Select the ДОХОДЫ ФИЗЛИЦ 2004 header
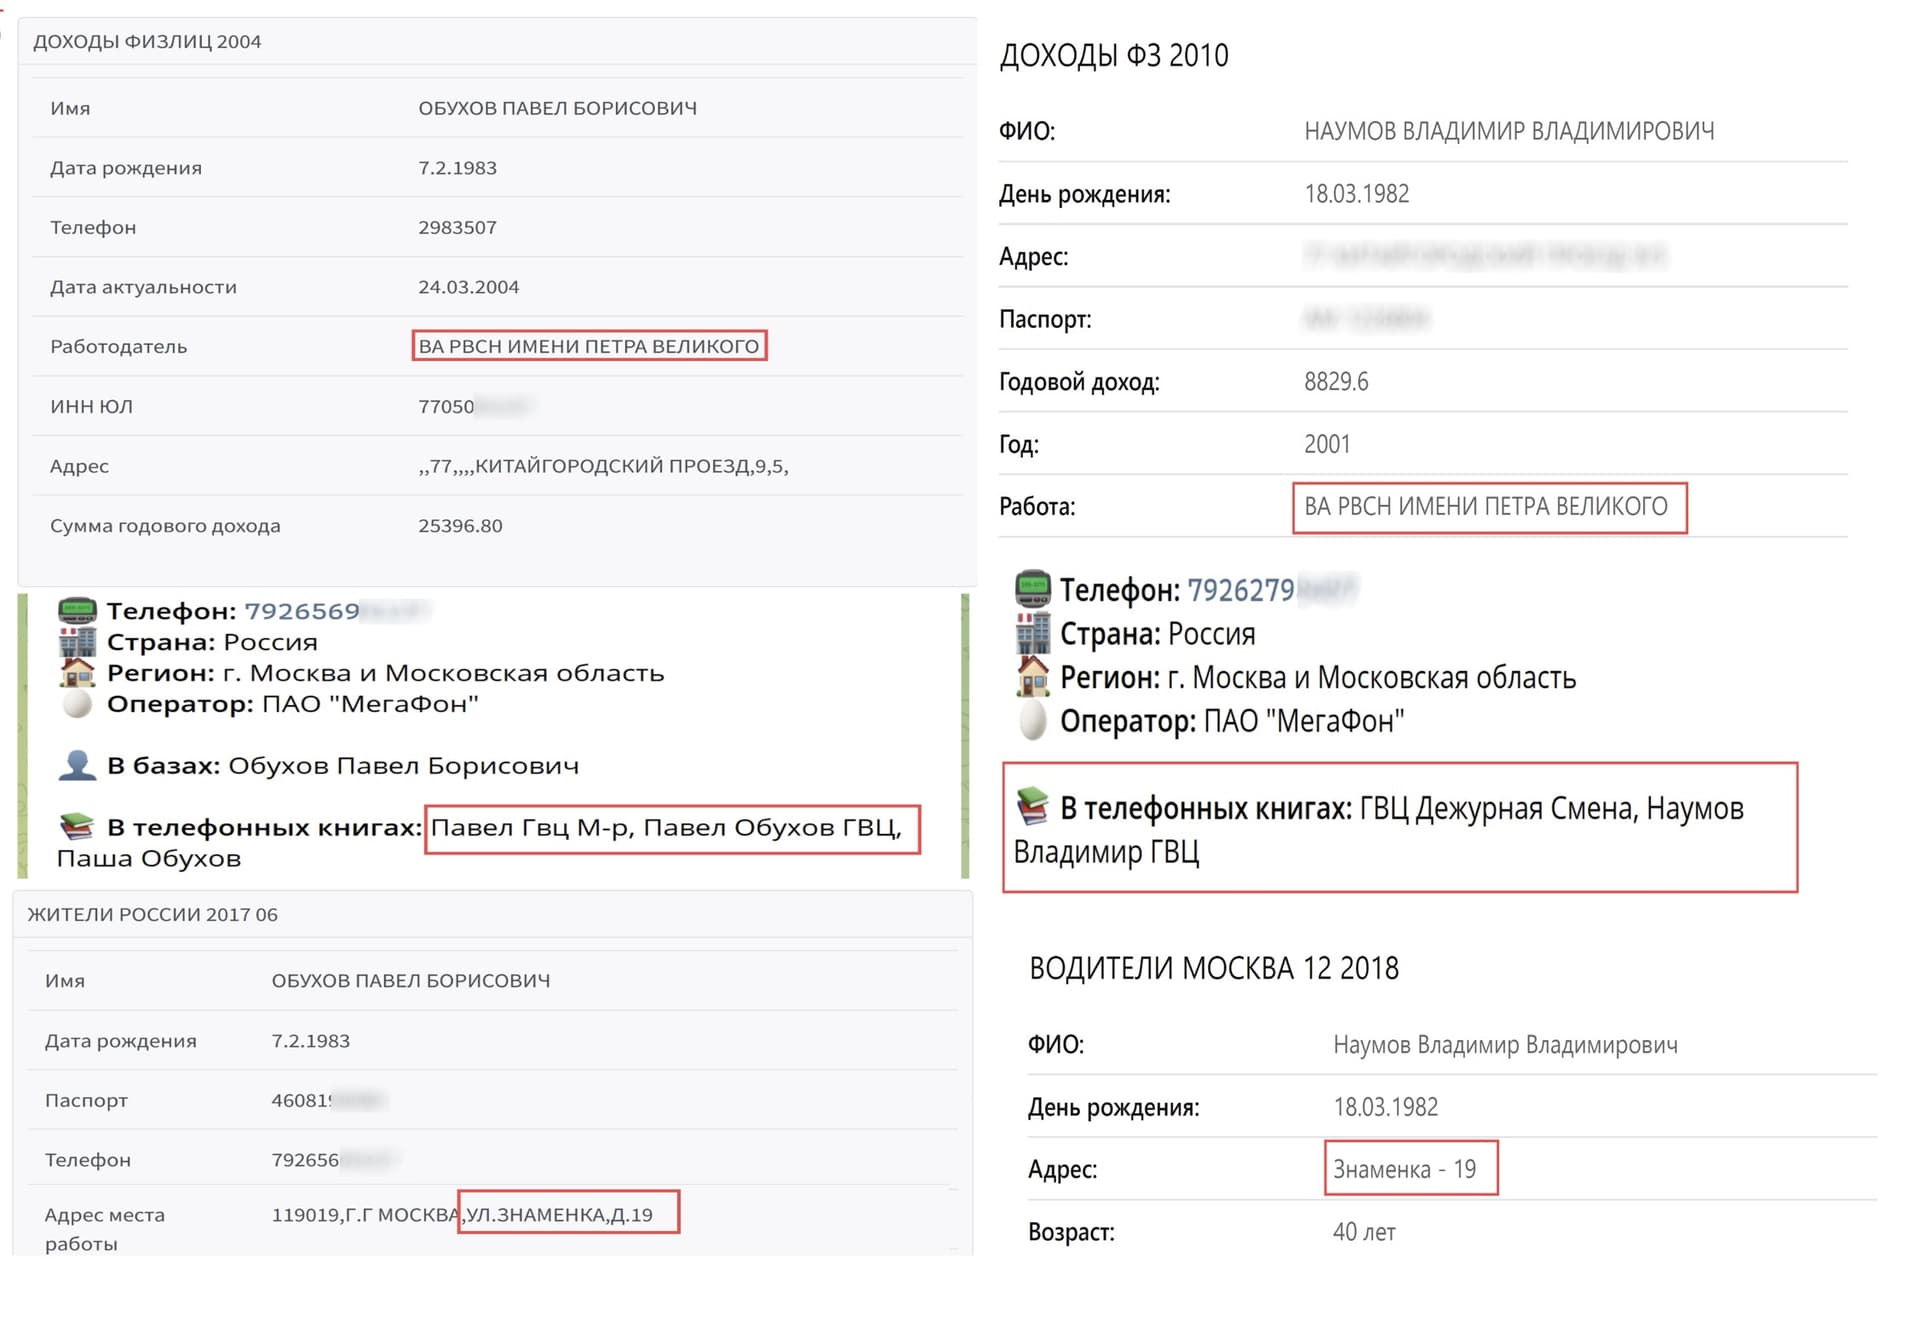This screenshot has width=1920, height=1333. (x=147, y=41)
